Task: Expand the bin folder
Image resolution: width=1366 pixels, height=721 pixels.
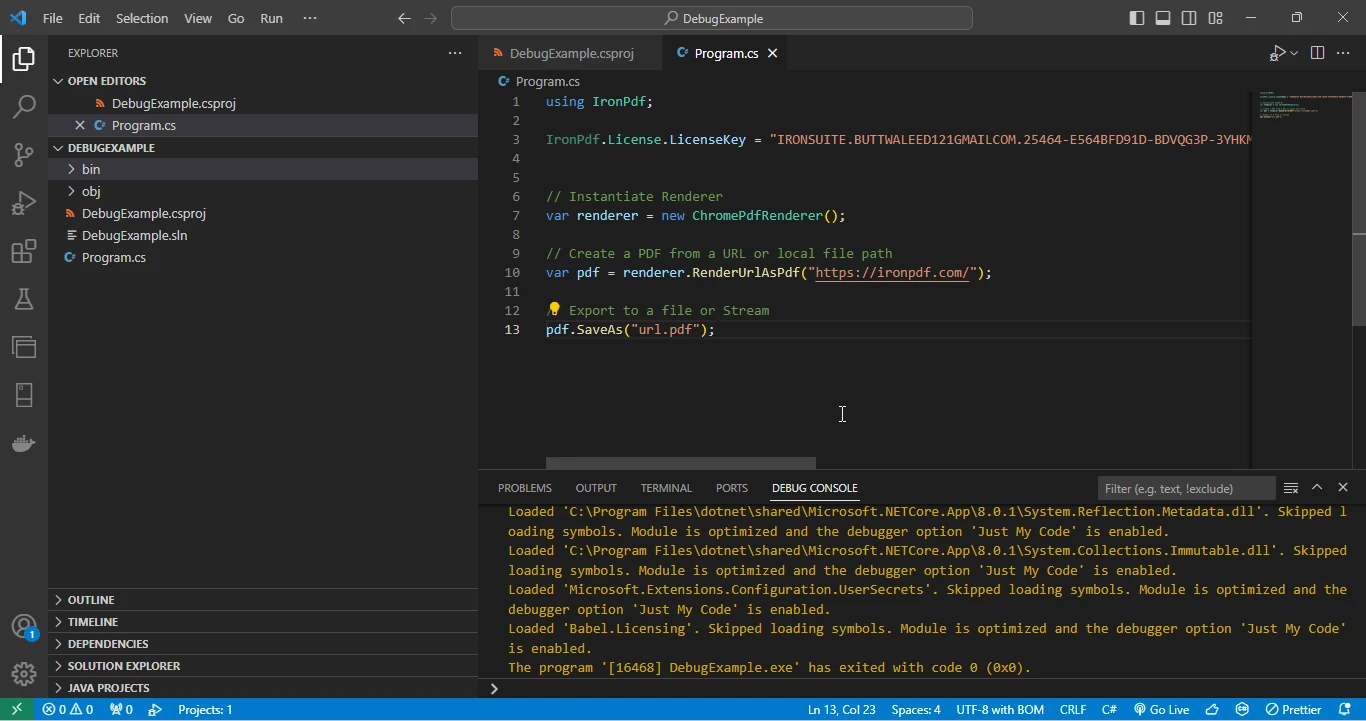Action: (263, 169)
